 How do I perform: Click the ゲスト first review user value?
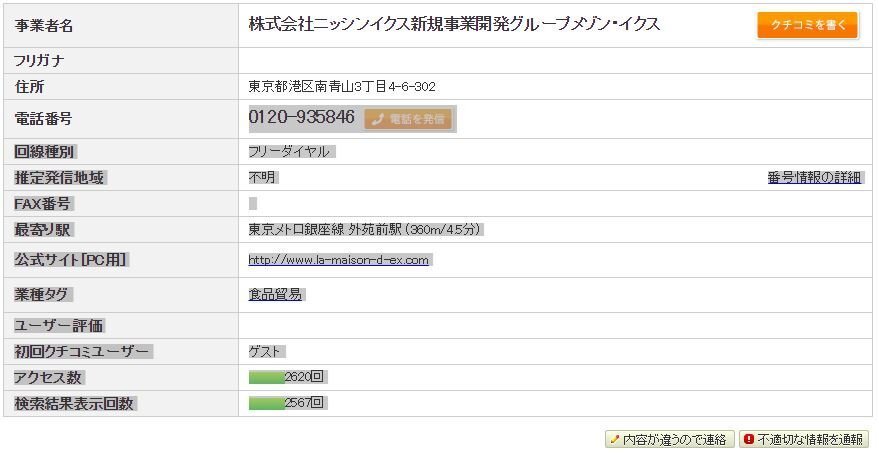264,352
